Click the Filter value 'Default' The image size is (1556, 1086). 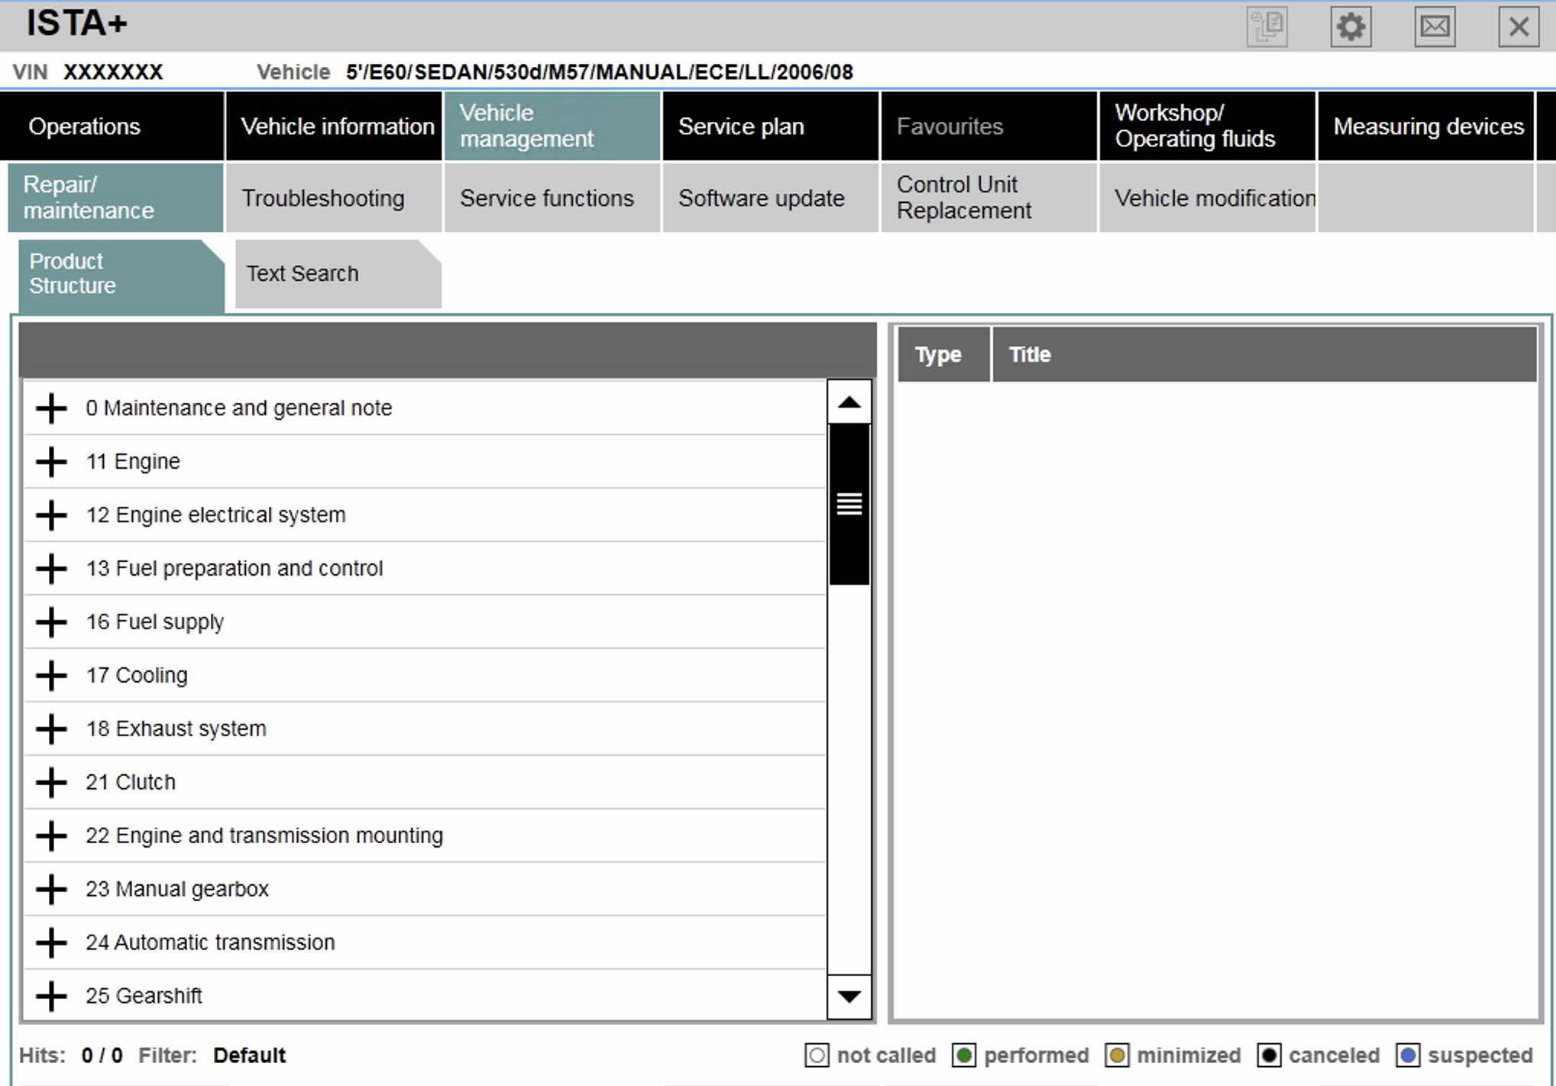(249, 1055)
